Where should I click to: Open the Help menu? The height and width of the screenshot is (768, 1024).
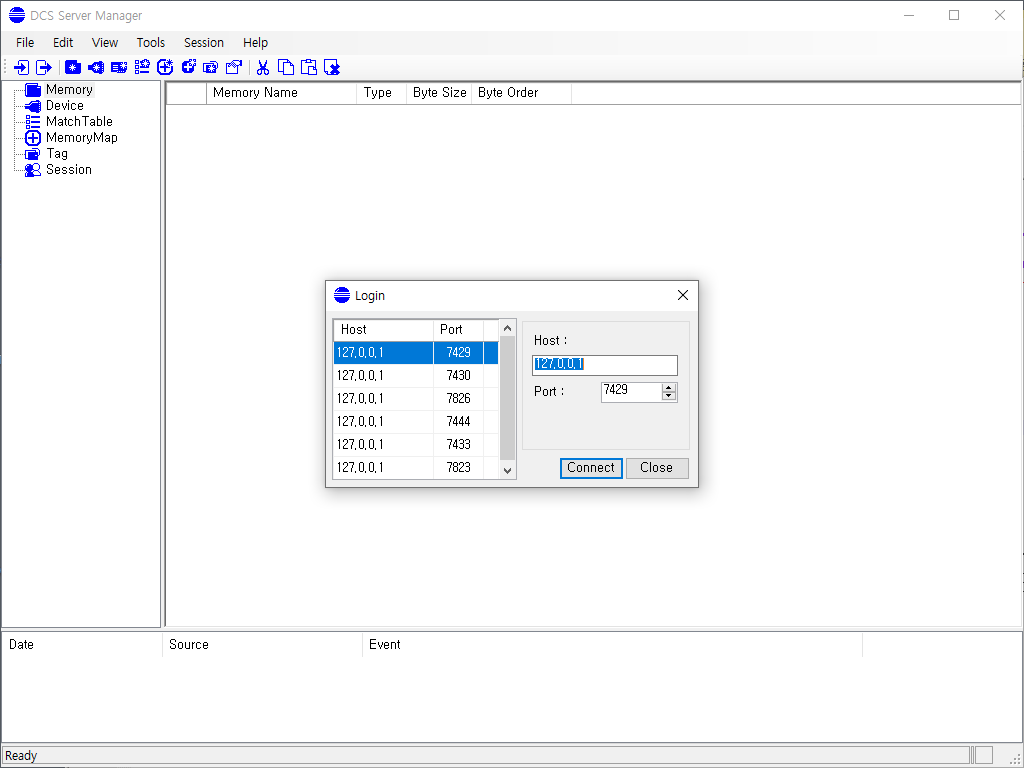coord(255,42)
